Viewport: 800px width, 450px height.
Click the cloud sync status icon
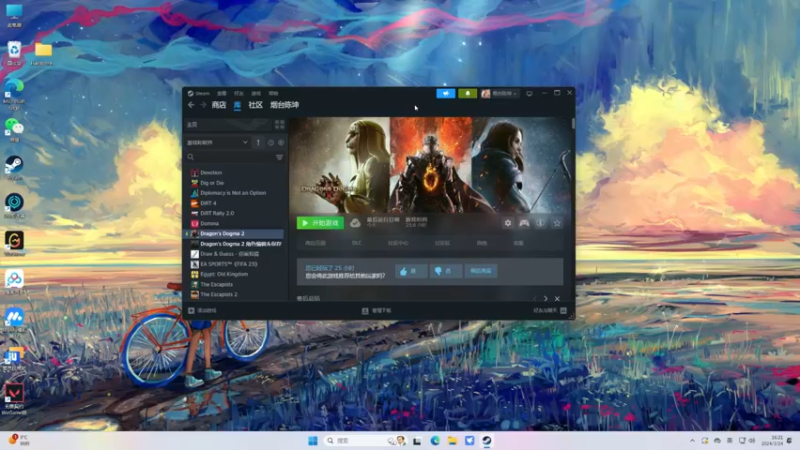pos(355,223)
